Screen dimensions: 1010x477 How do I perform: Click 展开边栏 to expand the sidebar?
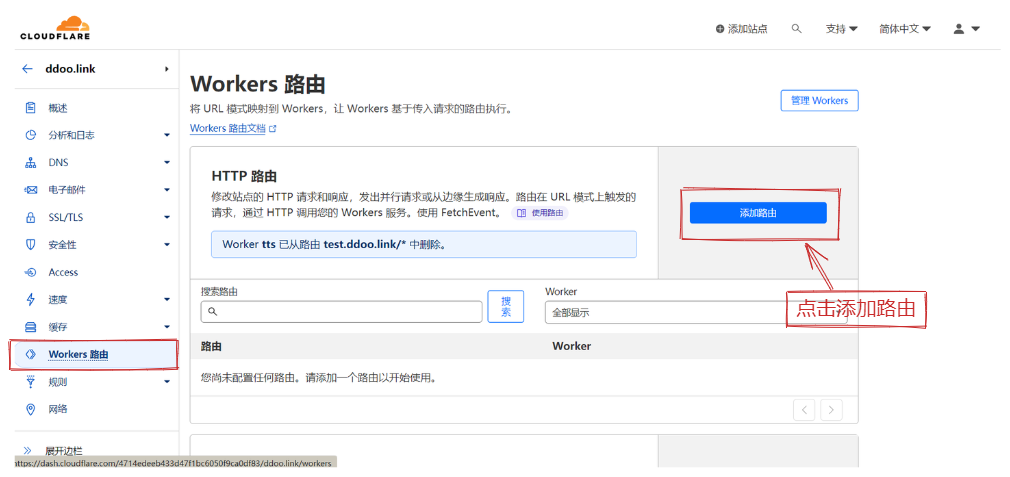64,451
